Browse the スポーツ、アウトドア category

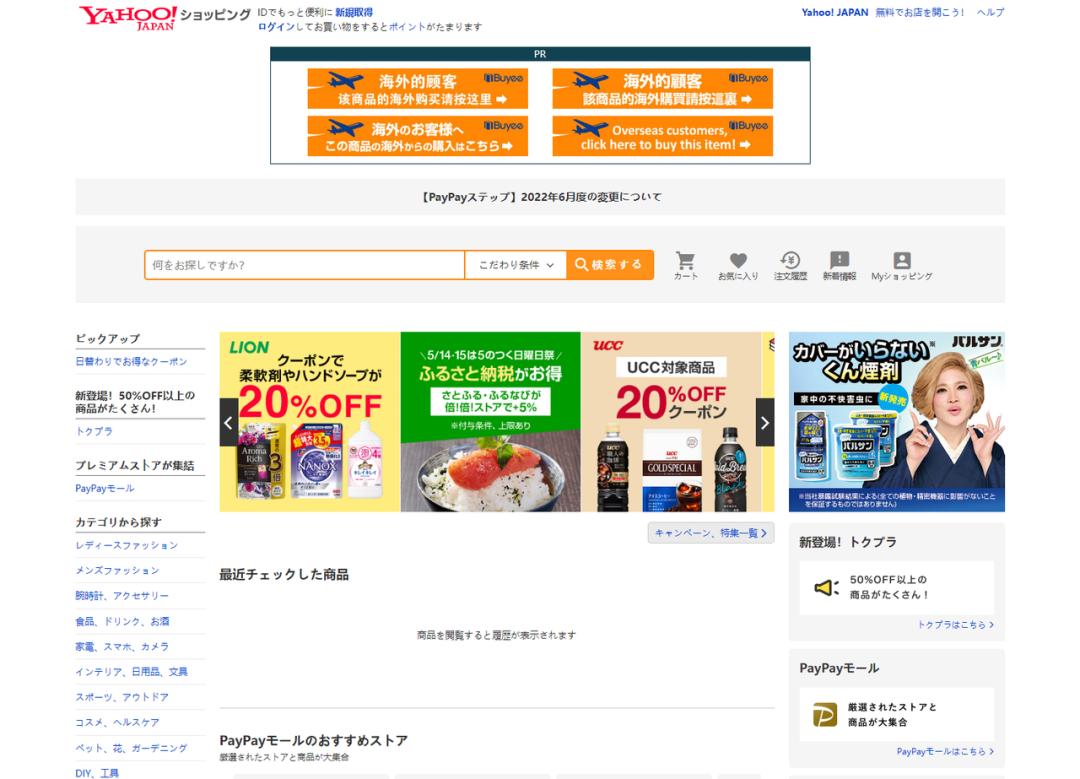pos(122,697)
